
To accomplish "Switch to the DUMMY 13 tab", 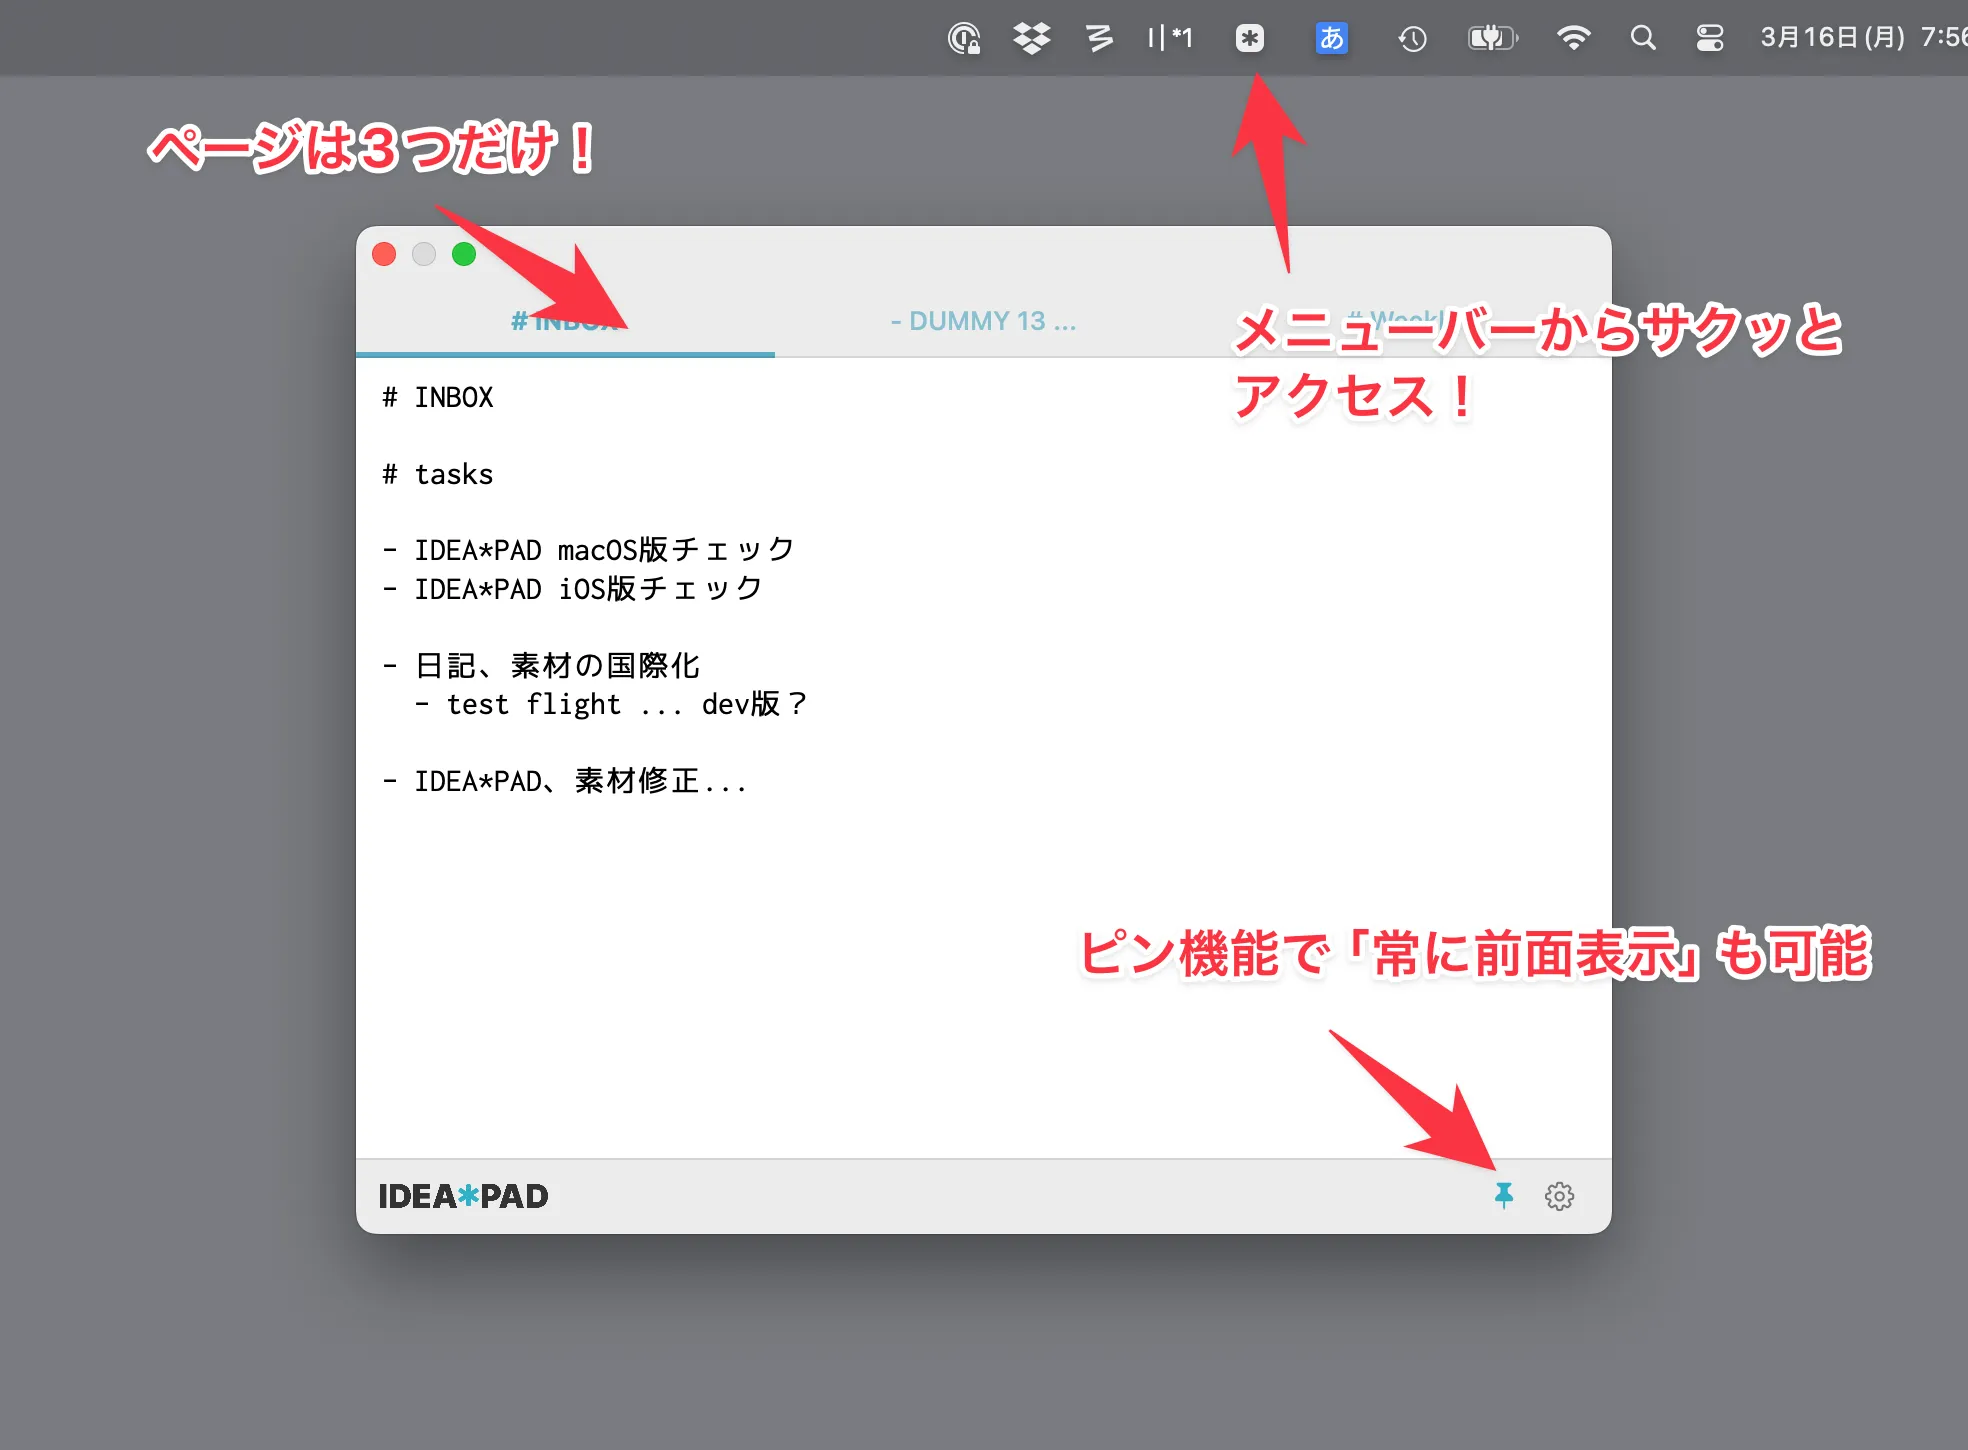I will tap(983, 321).
